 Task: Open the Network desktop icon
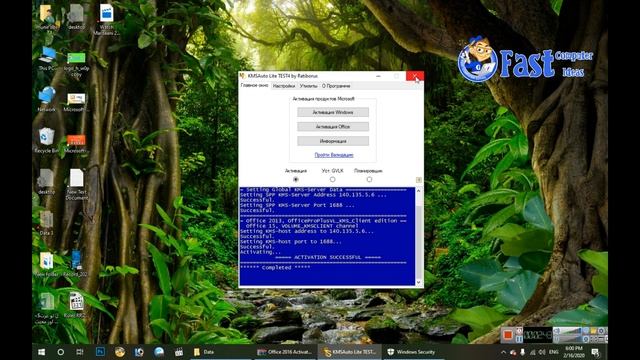coord(46,99)
